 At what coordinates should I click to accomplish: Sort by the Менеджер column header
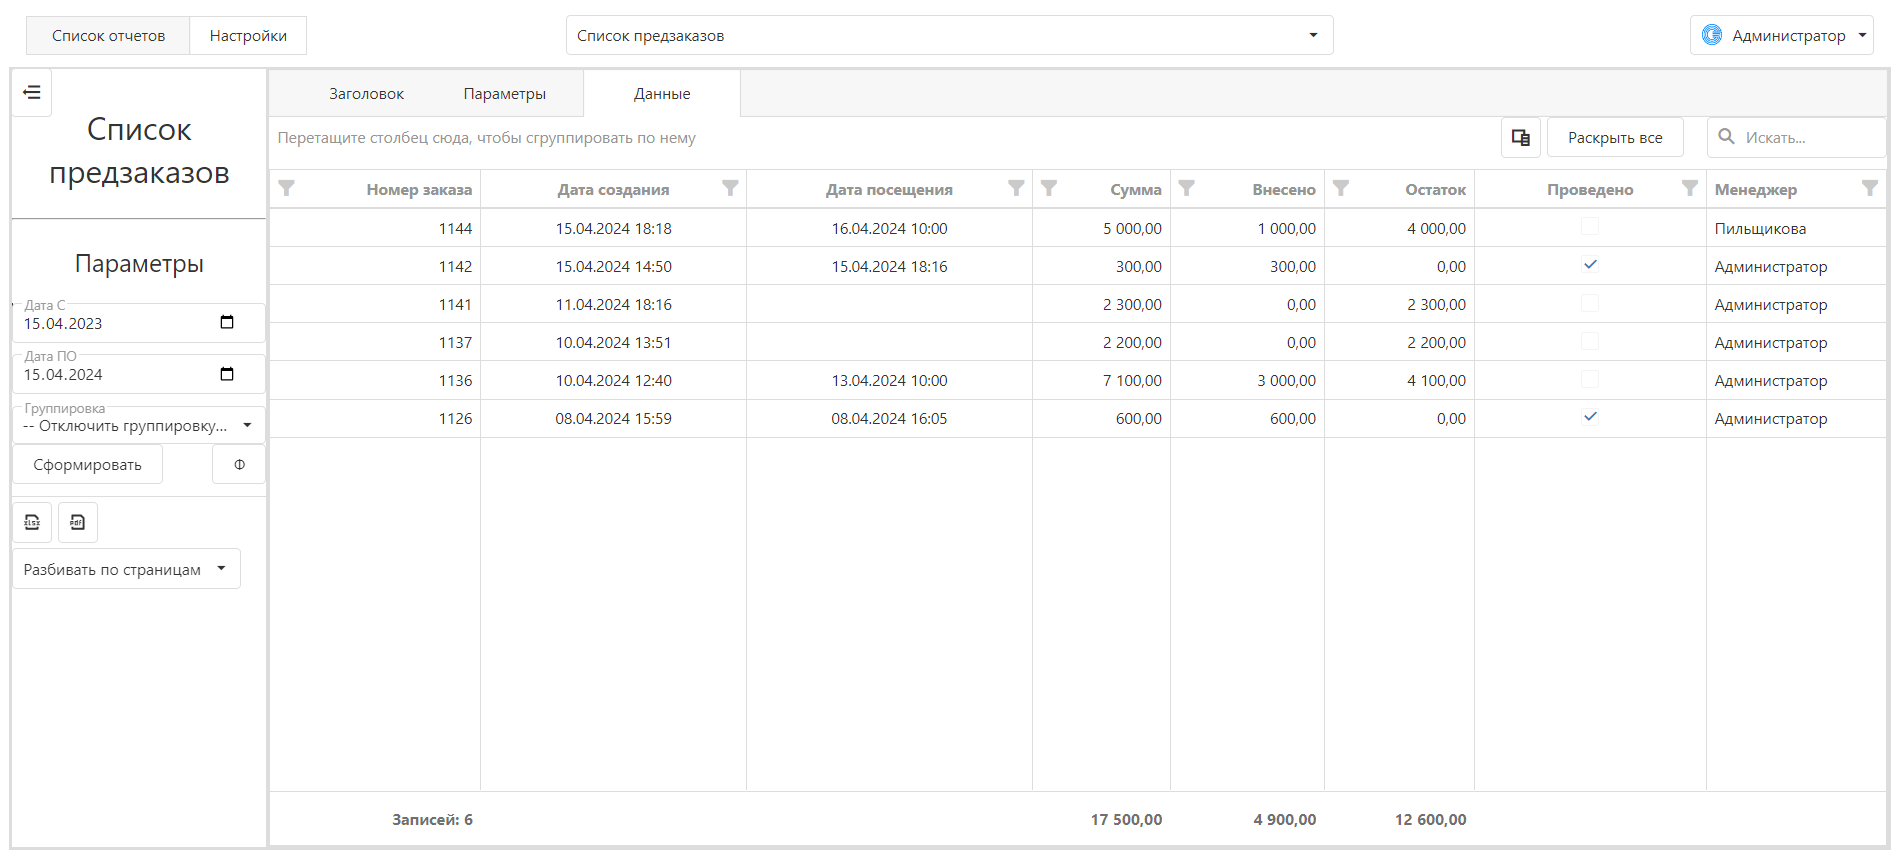coord(1756,189)
